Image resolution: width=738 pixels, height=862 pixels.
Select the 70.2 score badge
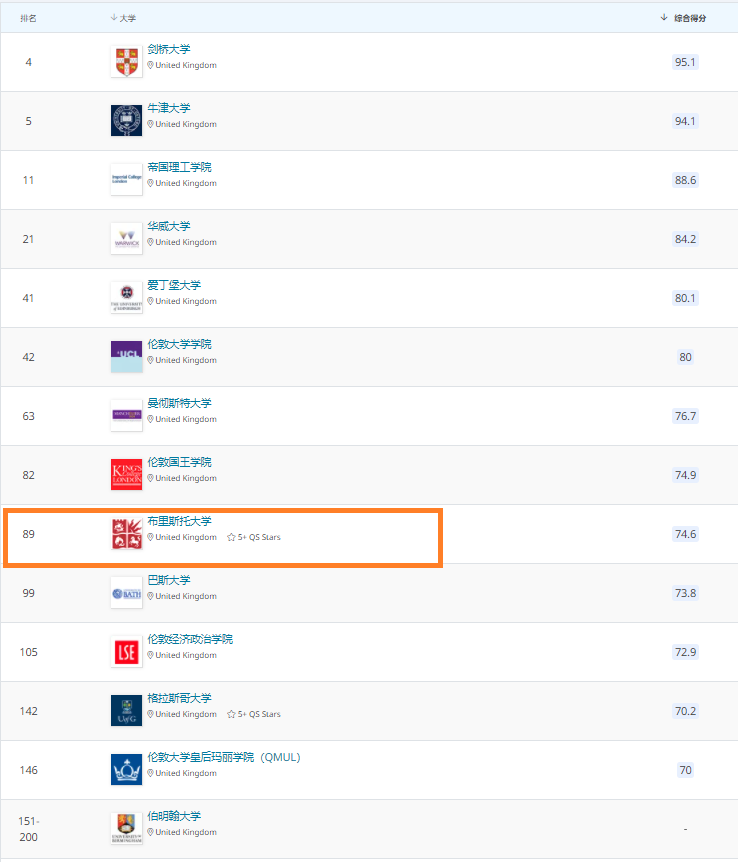pos(685,711)
